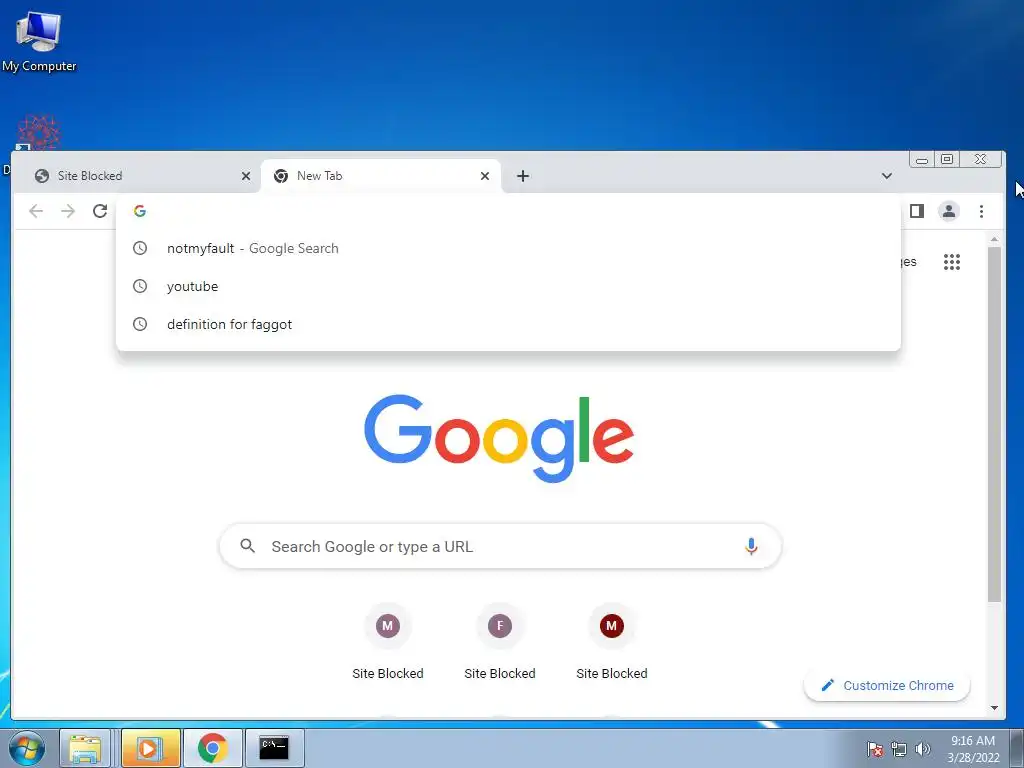Reload the current page
Viewport: 1024px width, 768px height.
tap(100, 211)
